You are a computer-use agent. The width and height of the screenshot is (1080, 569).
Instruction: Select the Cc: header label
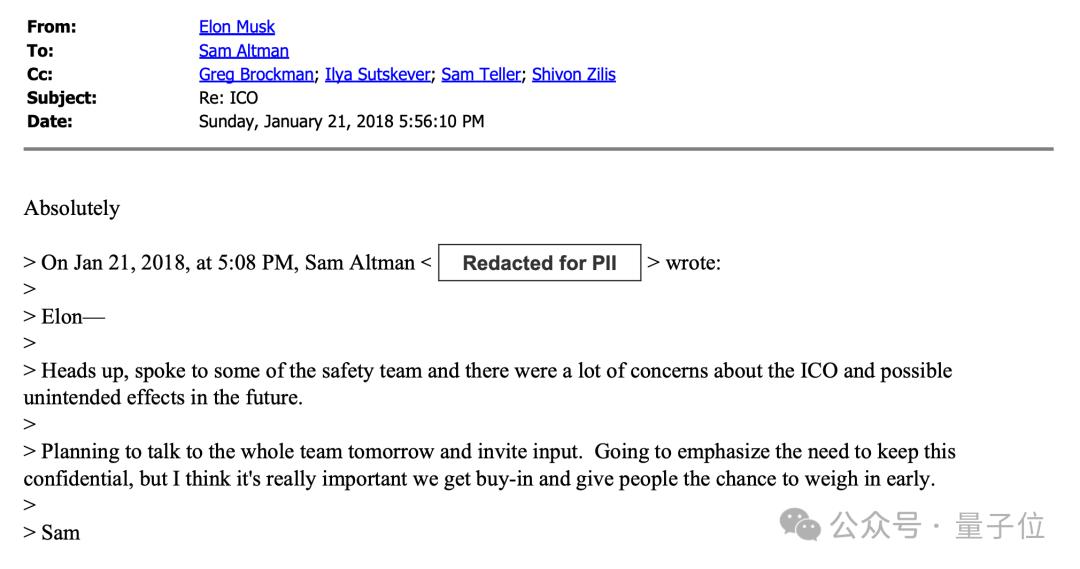40,74
